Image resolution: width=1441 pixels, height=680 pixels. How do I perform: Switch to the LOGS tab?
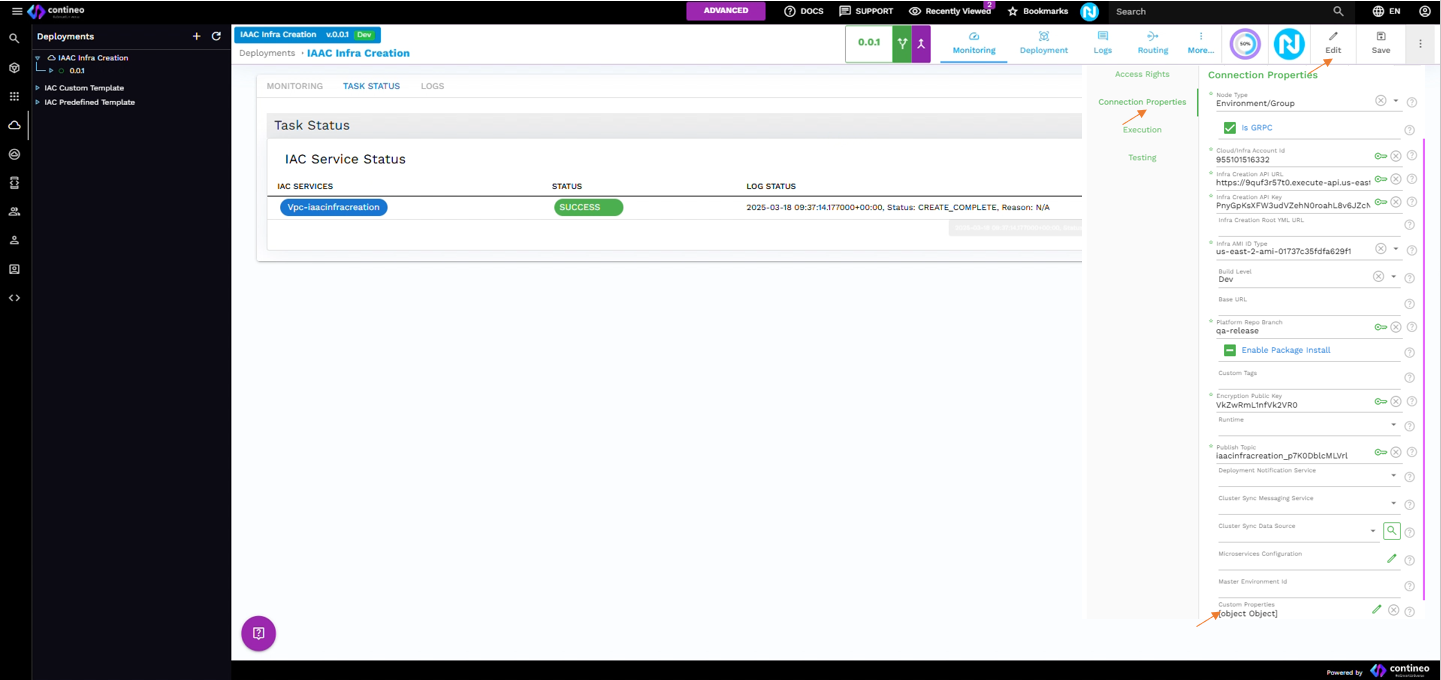pos(432,86)
